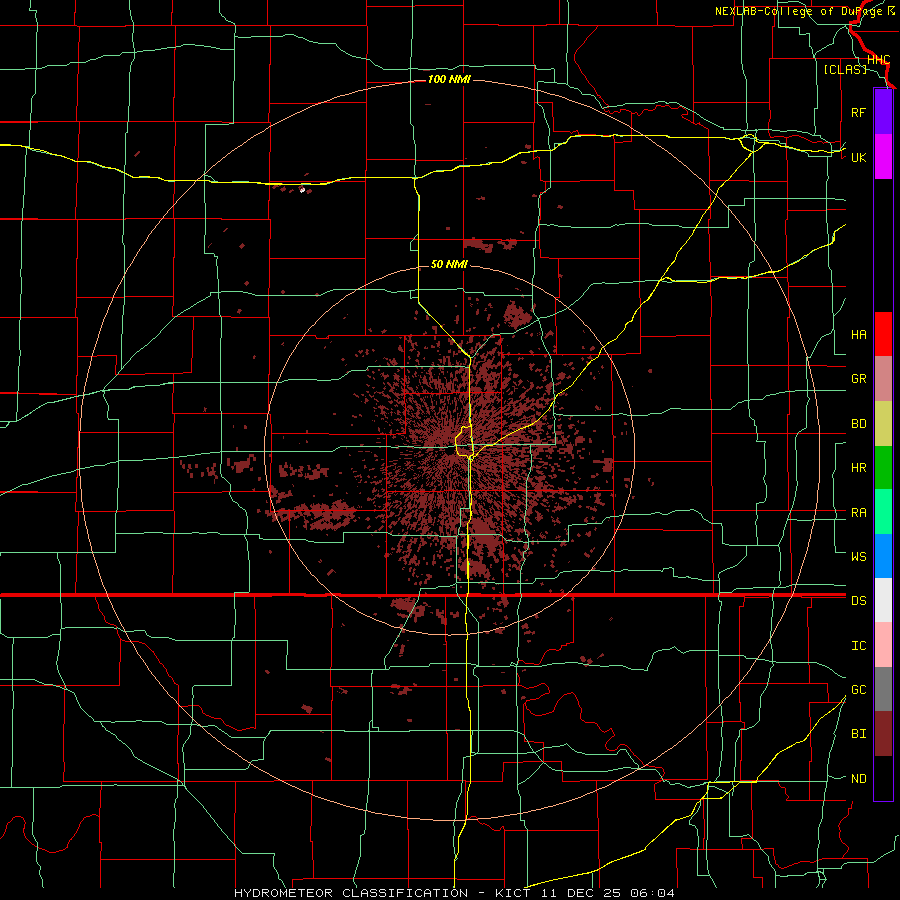Click the 'HR' legend label
Image resolution: width=900 pixels, height=900 pixels.
coord(858,468)
